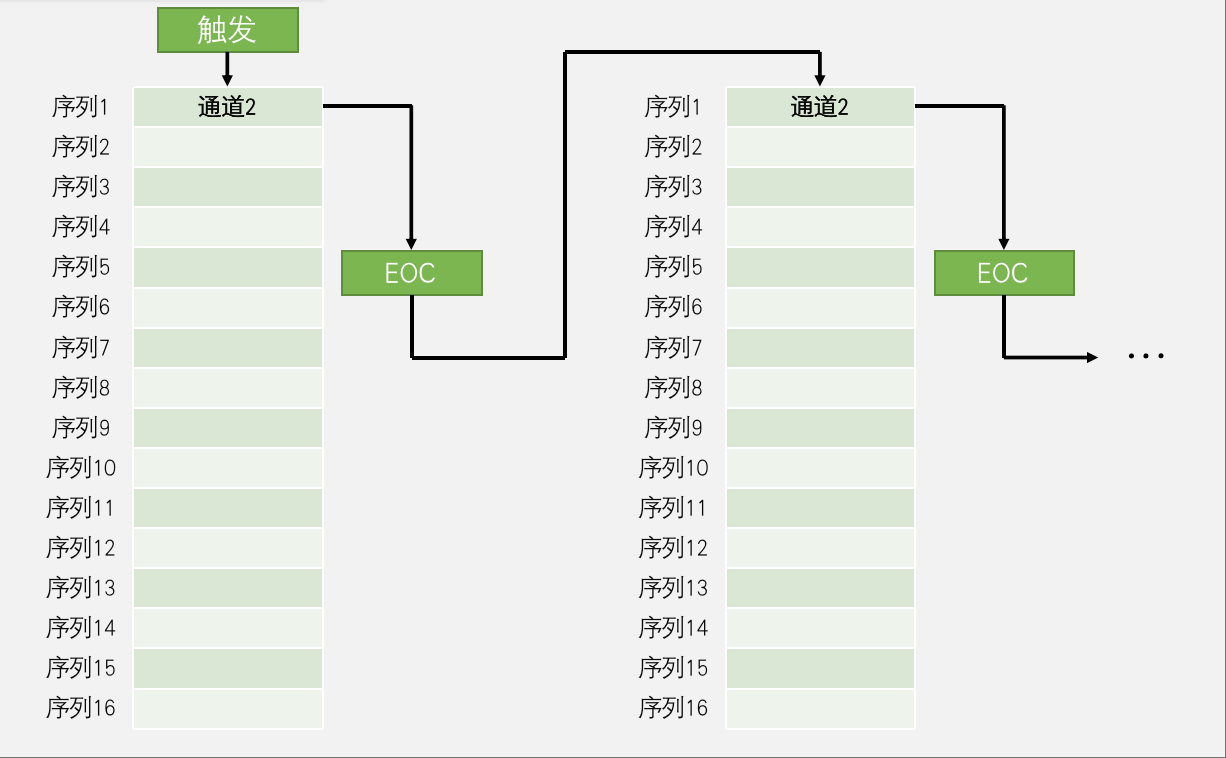The width and height of the screenshot is (1226, 758).
Task: Select the empty 序列8 cell in the left table
Action: (227, 388)
